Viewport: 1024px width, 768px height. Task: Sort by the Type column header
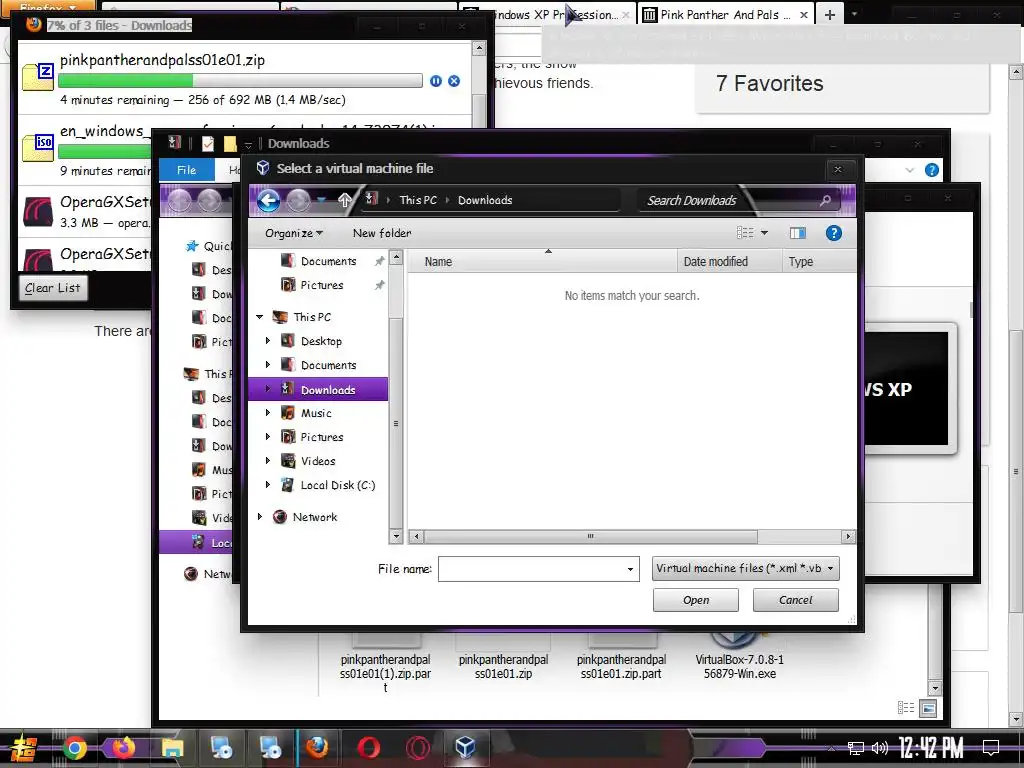pos(819,261)
